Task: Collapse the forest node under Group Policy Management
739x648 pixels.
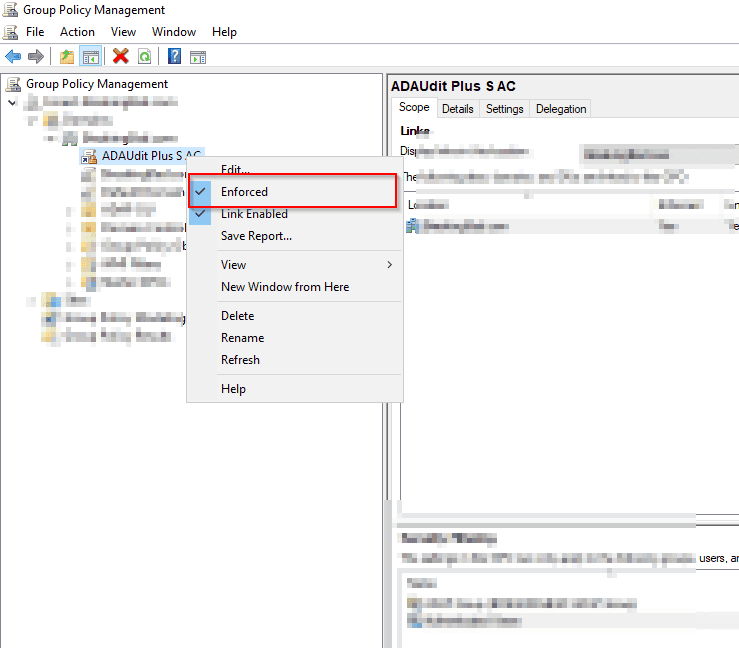Action: (11, 102)
